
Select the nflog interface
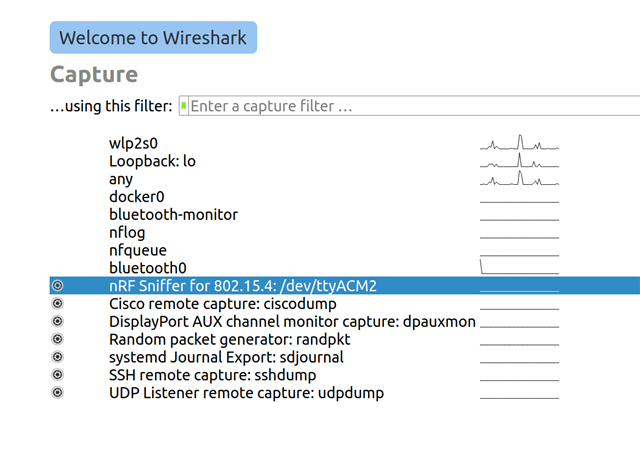[127, 233]
